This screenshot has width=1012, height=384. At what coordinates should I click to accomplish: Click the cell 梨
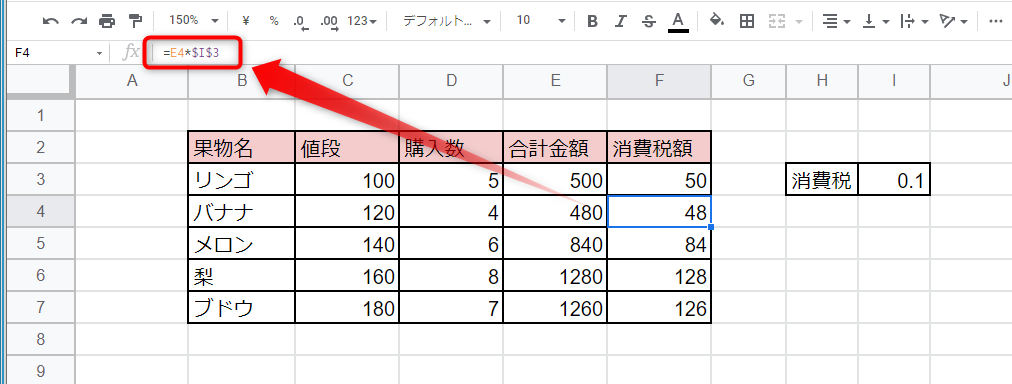241,276
